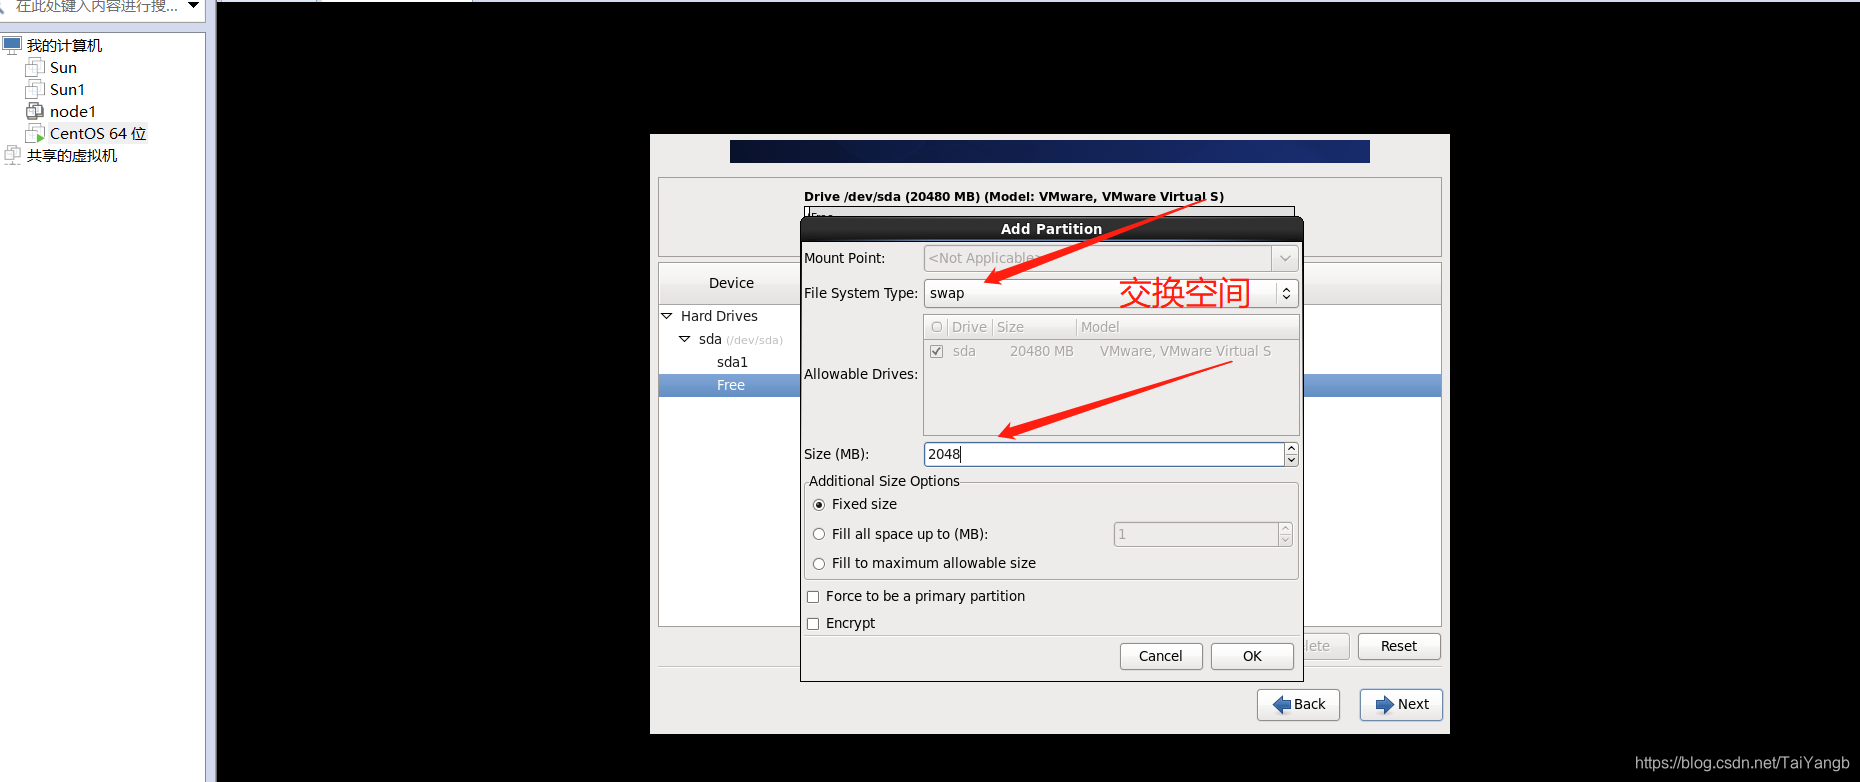
Task: Select the Fixed size radio button
Action: [x=819, y=505]
